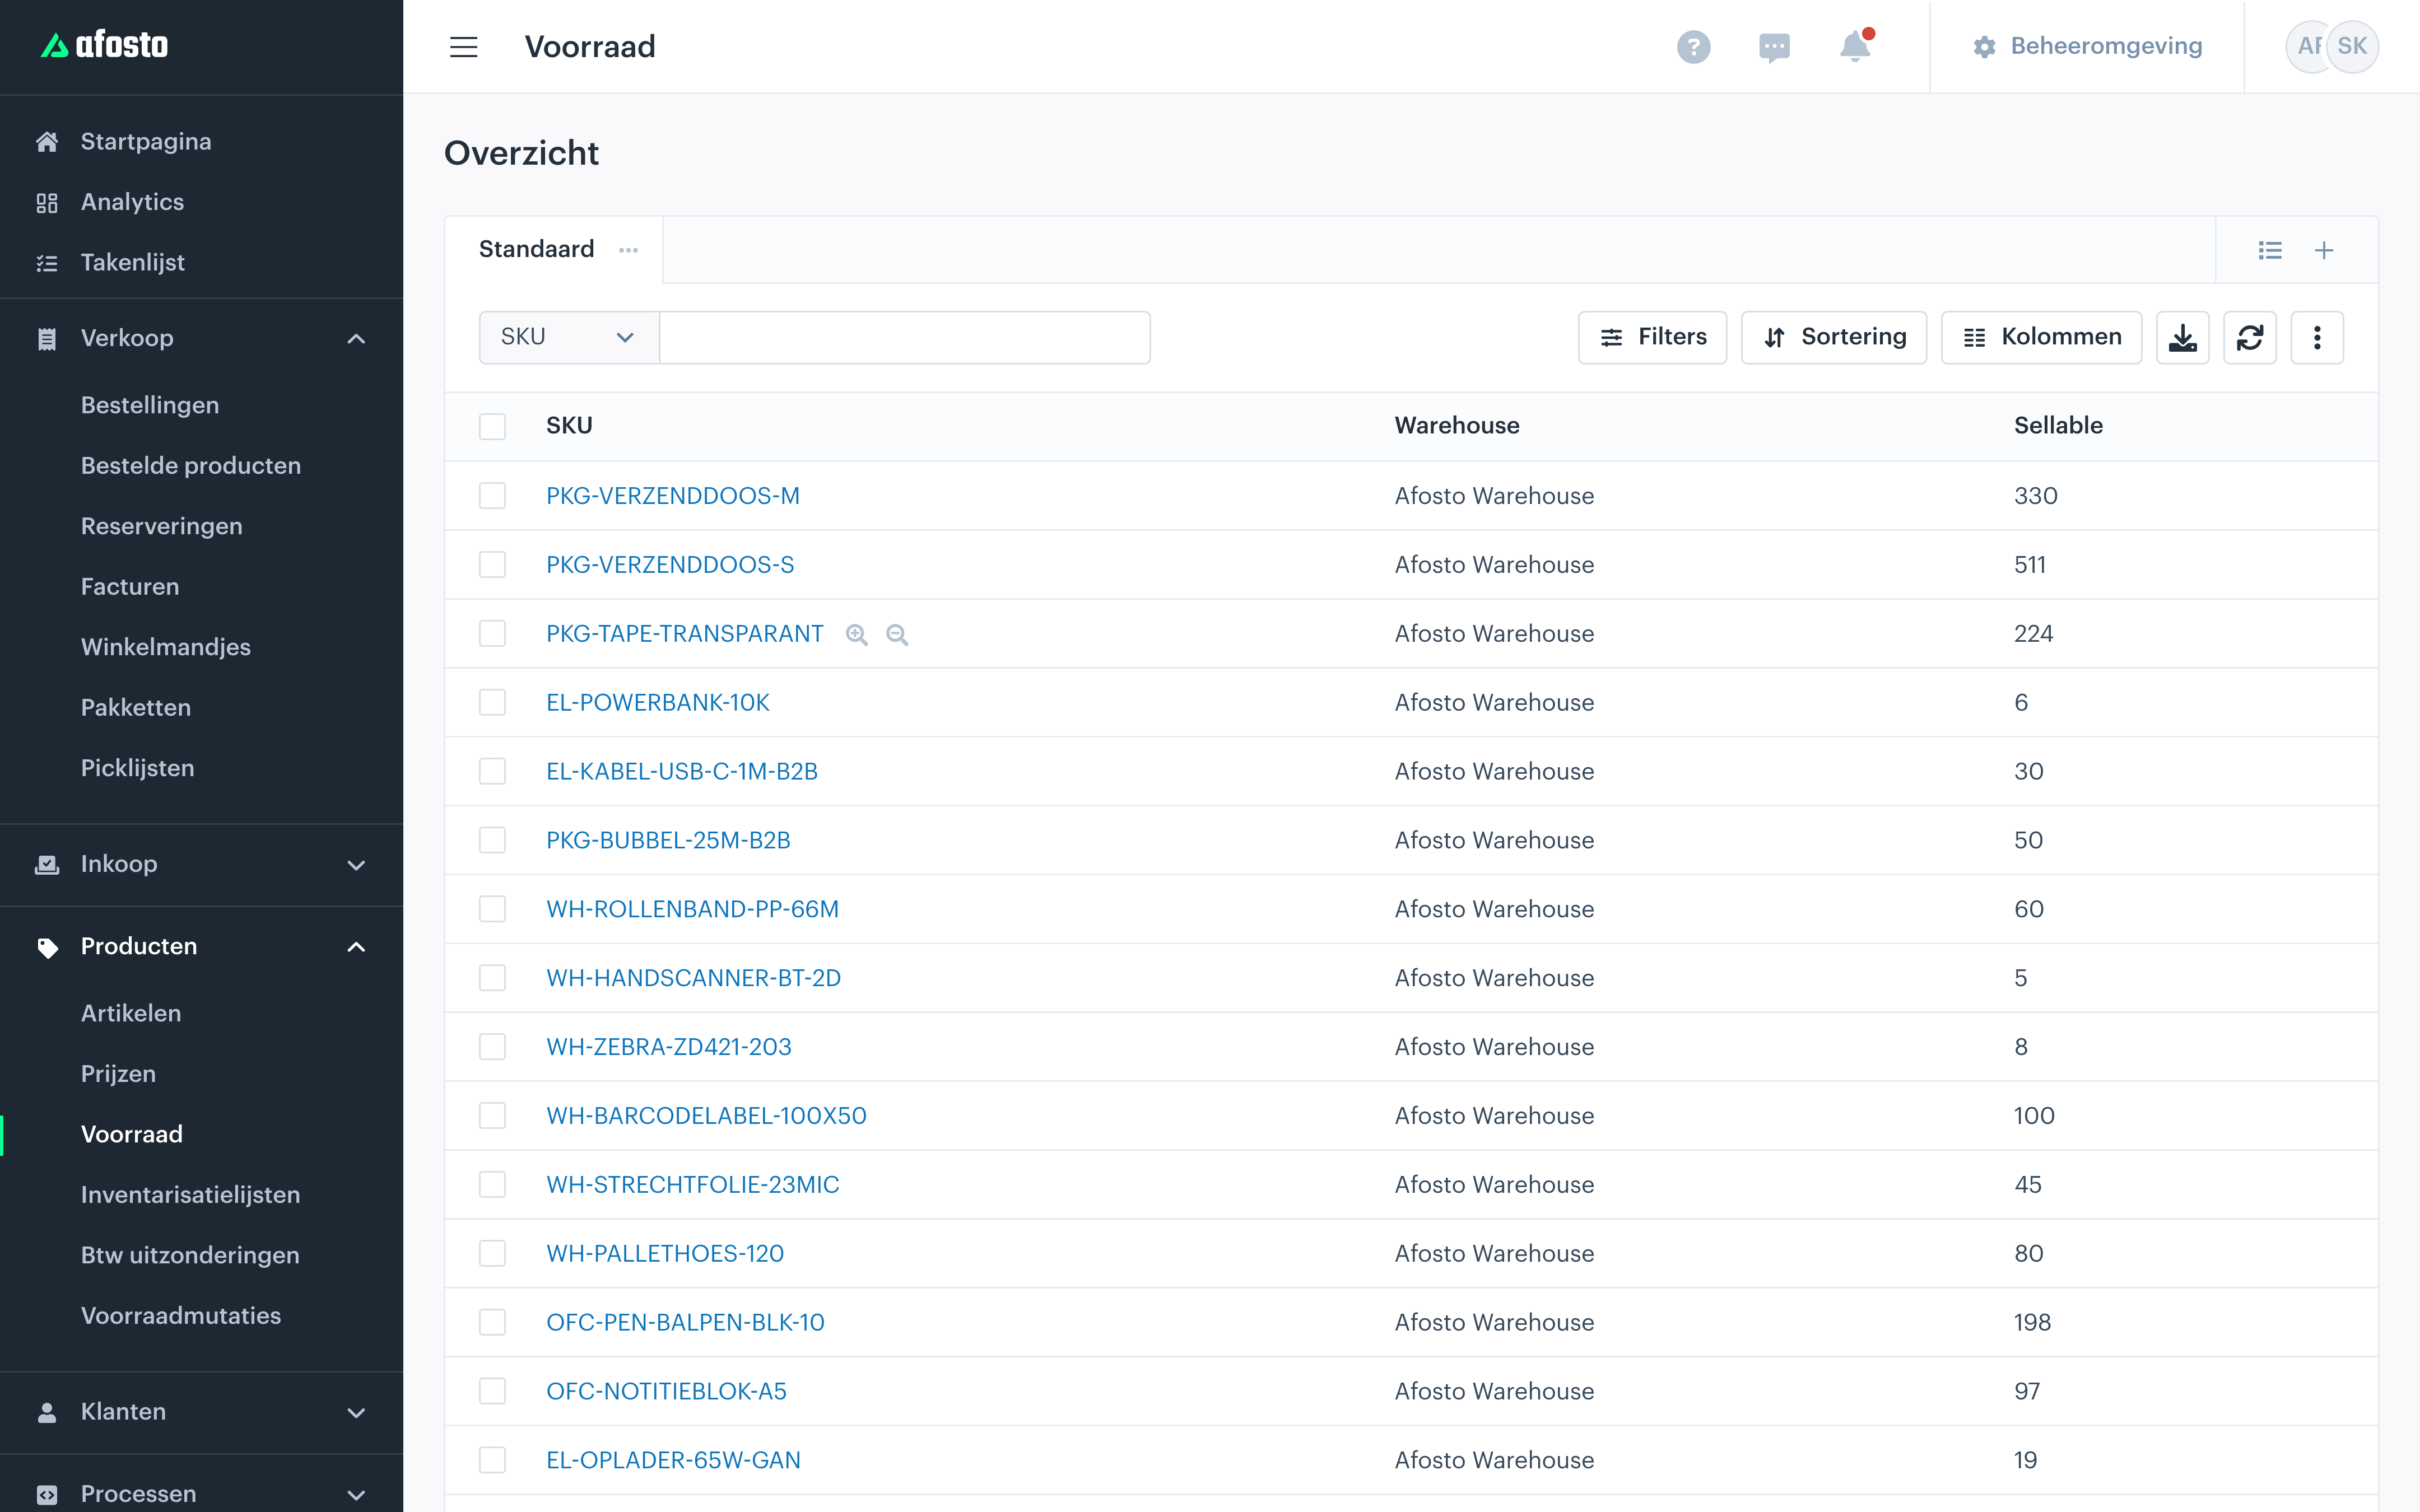Open the help question mark icon

point(1693,47)
